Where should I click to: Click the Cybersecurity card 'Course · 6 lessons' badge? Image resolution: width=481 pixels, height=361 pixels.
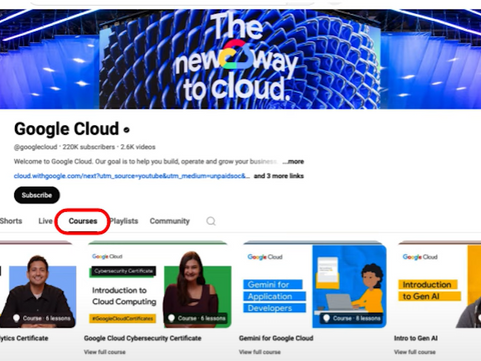coord(197,318)
